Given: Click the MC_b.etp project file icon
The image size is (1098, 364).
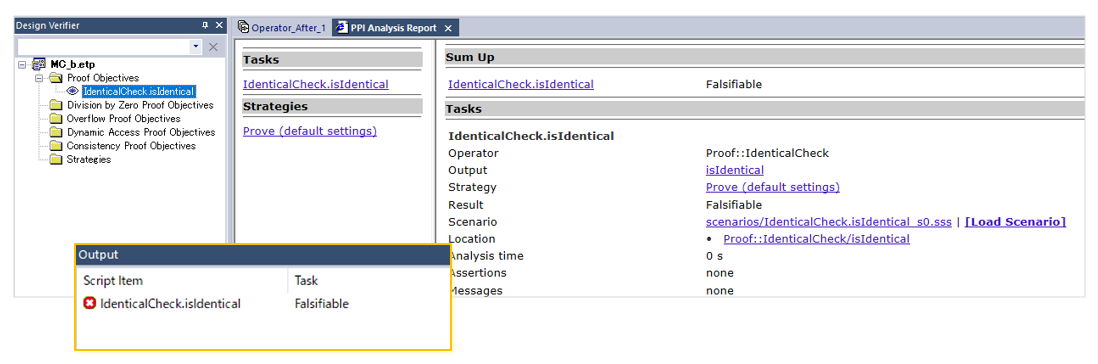Looking at the screenshot, I should tap(39, 64).
